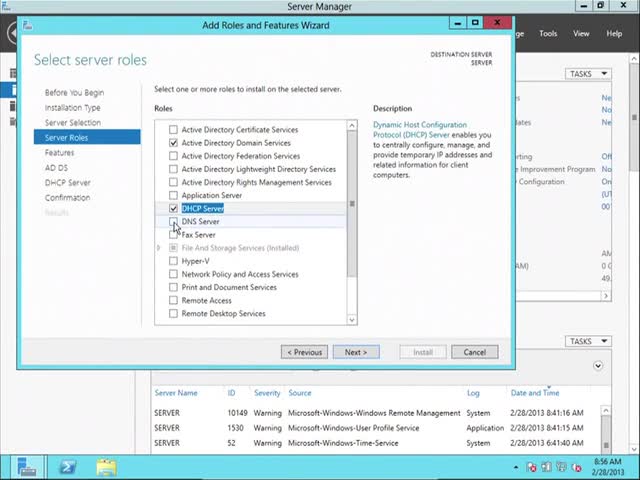Open File Explorer from the taskbar
The height and width of the screenshot is (480, 640).
pyautogui.click(x=107, y=467)
